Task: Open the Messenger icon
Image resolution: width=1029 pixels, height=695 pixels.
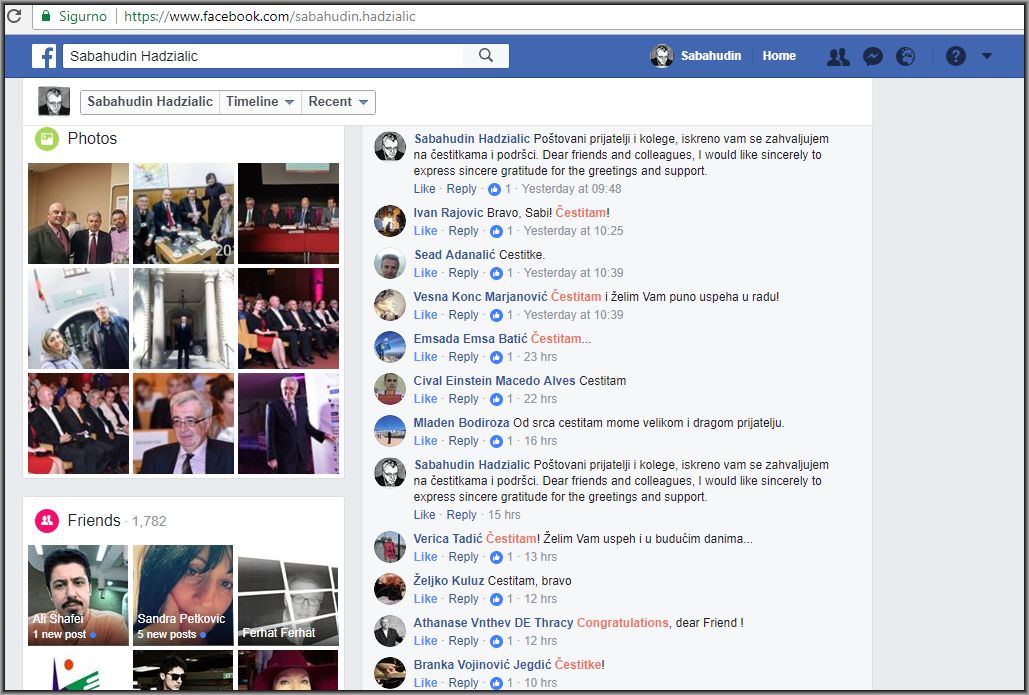Action: pyautogui.click(x=872, y=56)
